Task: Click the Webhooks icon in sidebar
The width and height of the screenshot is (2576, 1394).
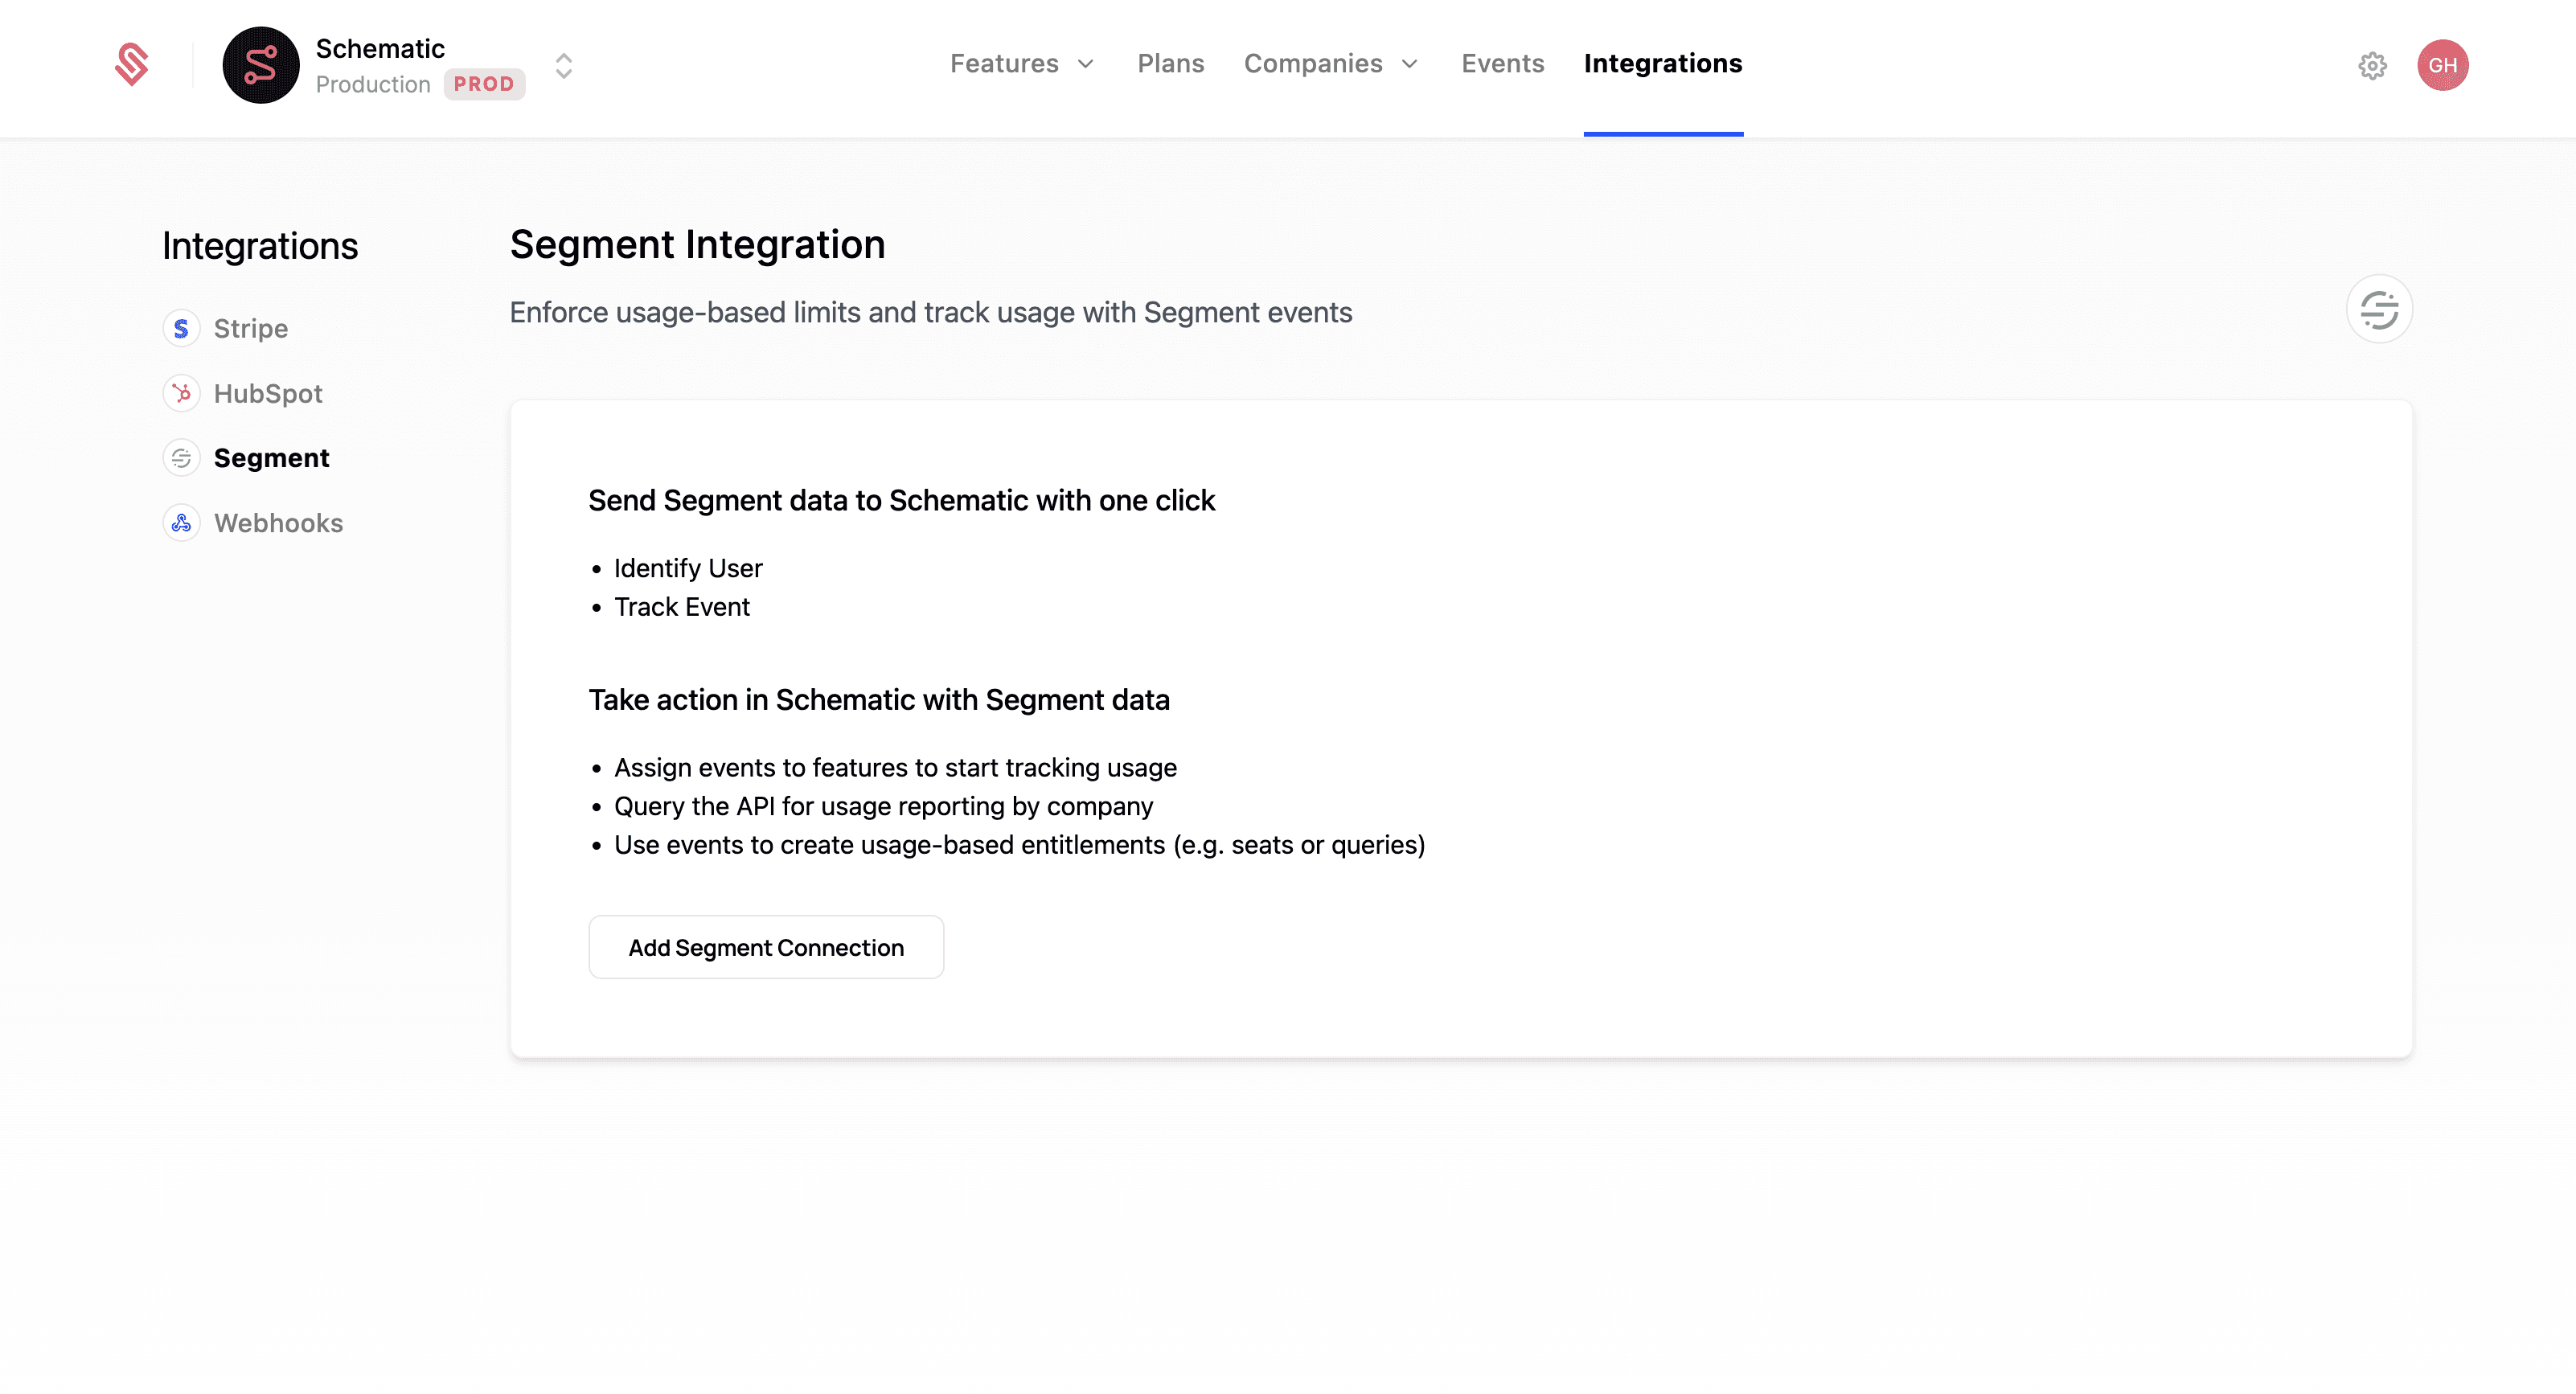Action: pyautogui.click(x=181, y=523)
